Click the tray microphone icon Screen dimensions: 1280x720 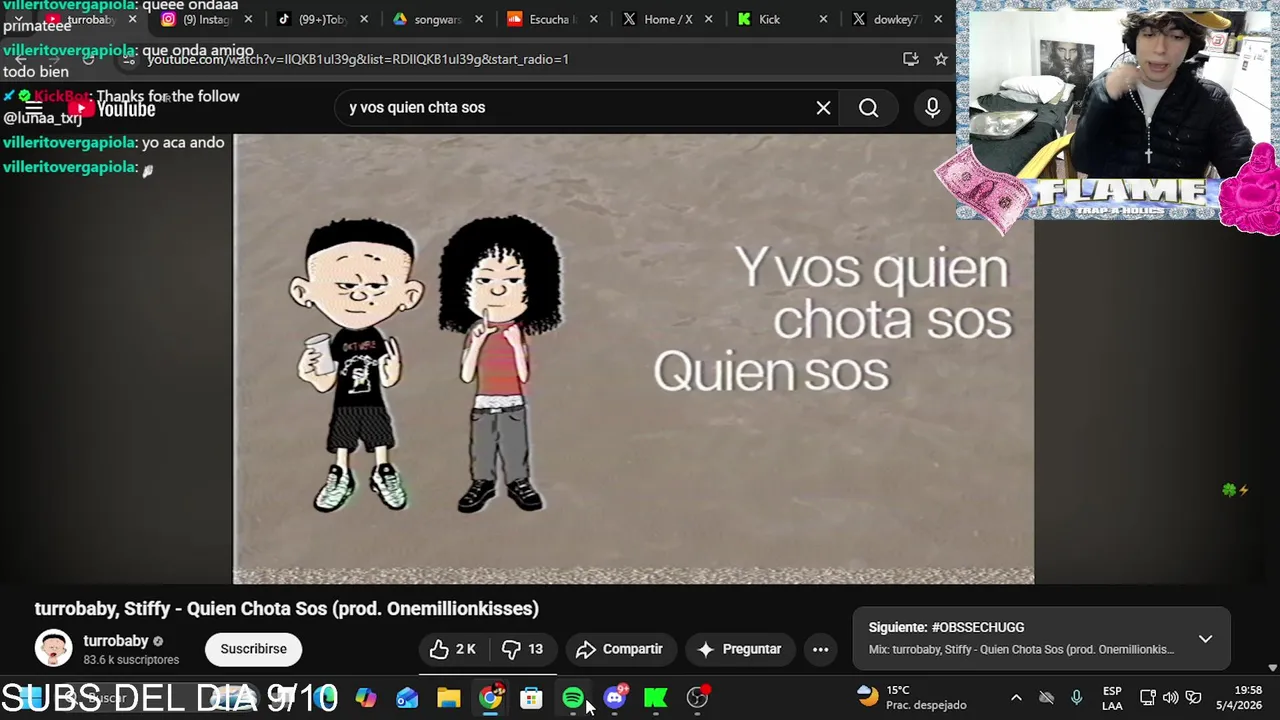pos(1076,697)
